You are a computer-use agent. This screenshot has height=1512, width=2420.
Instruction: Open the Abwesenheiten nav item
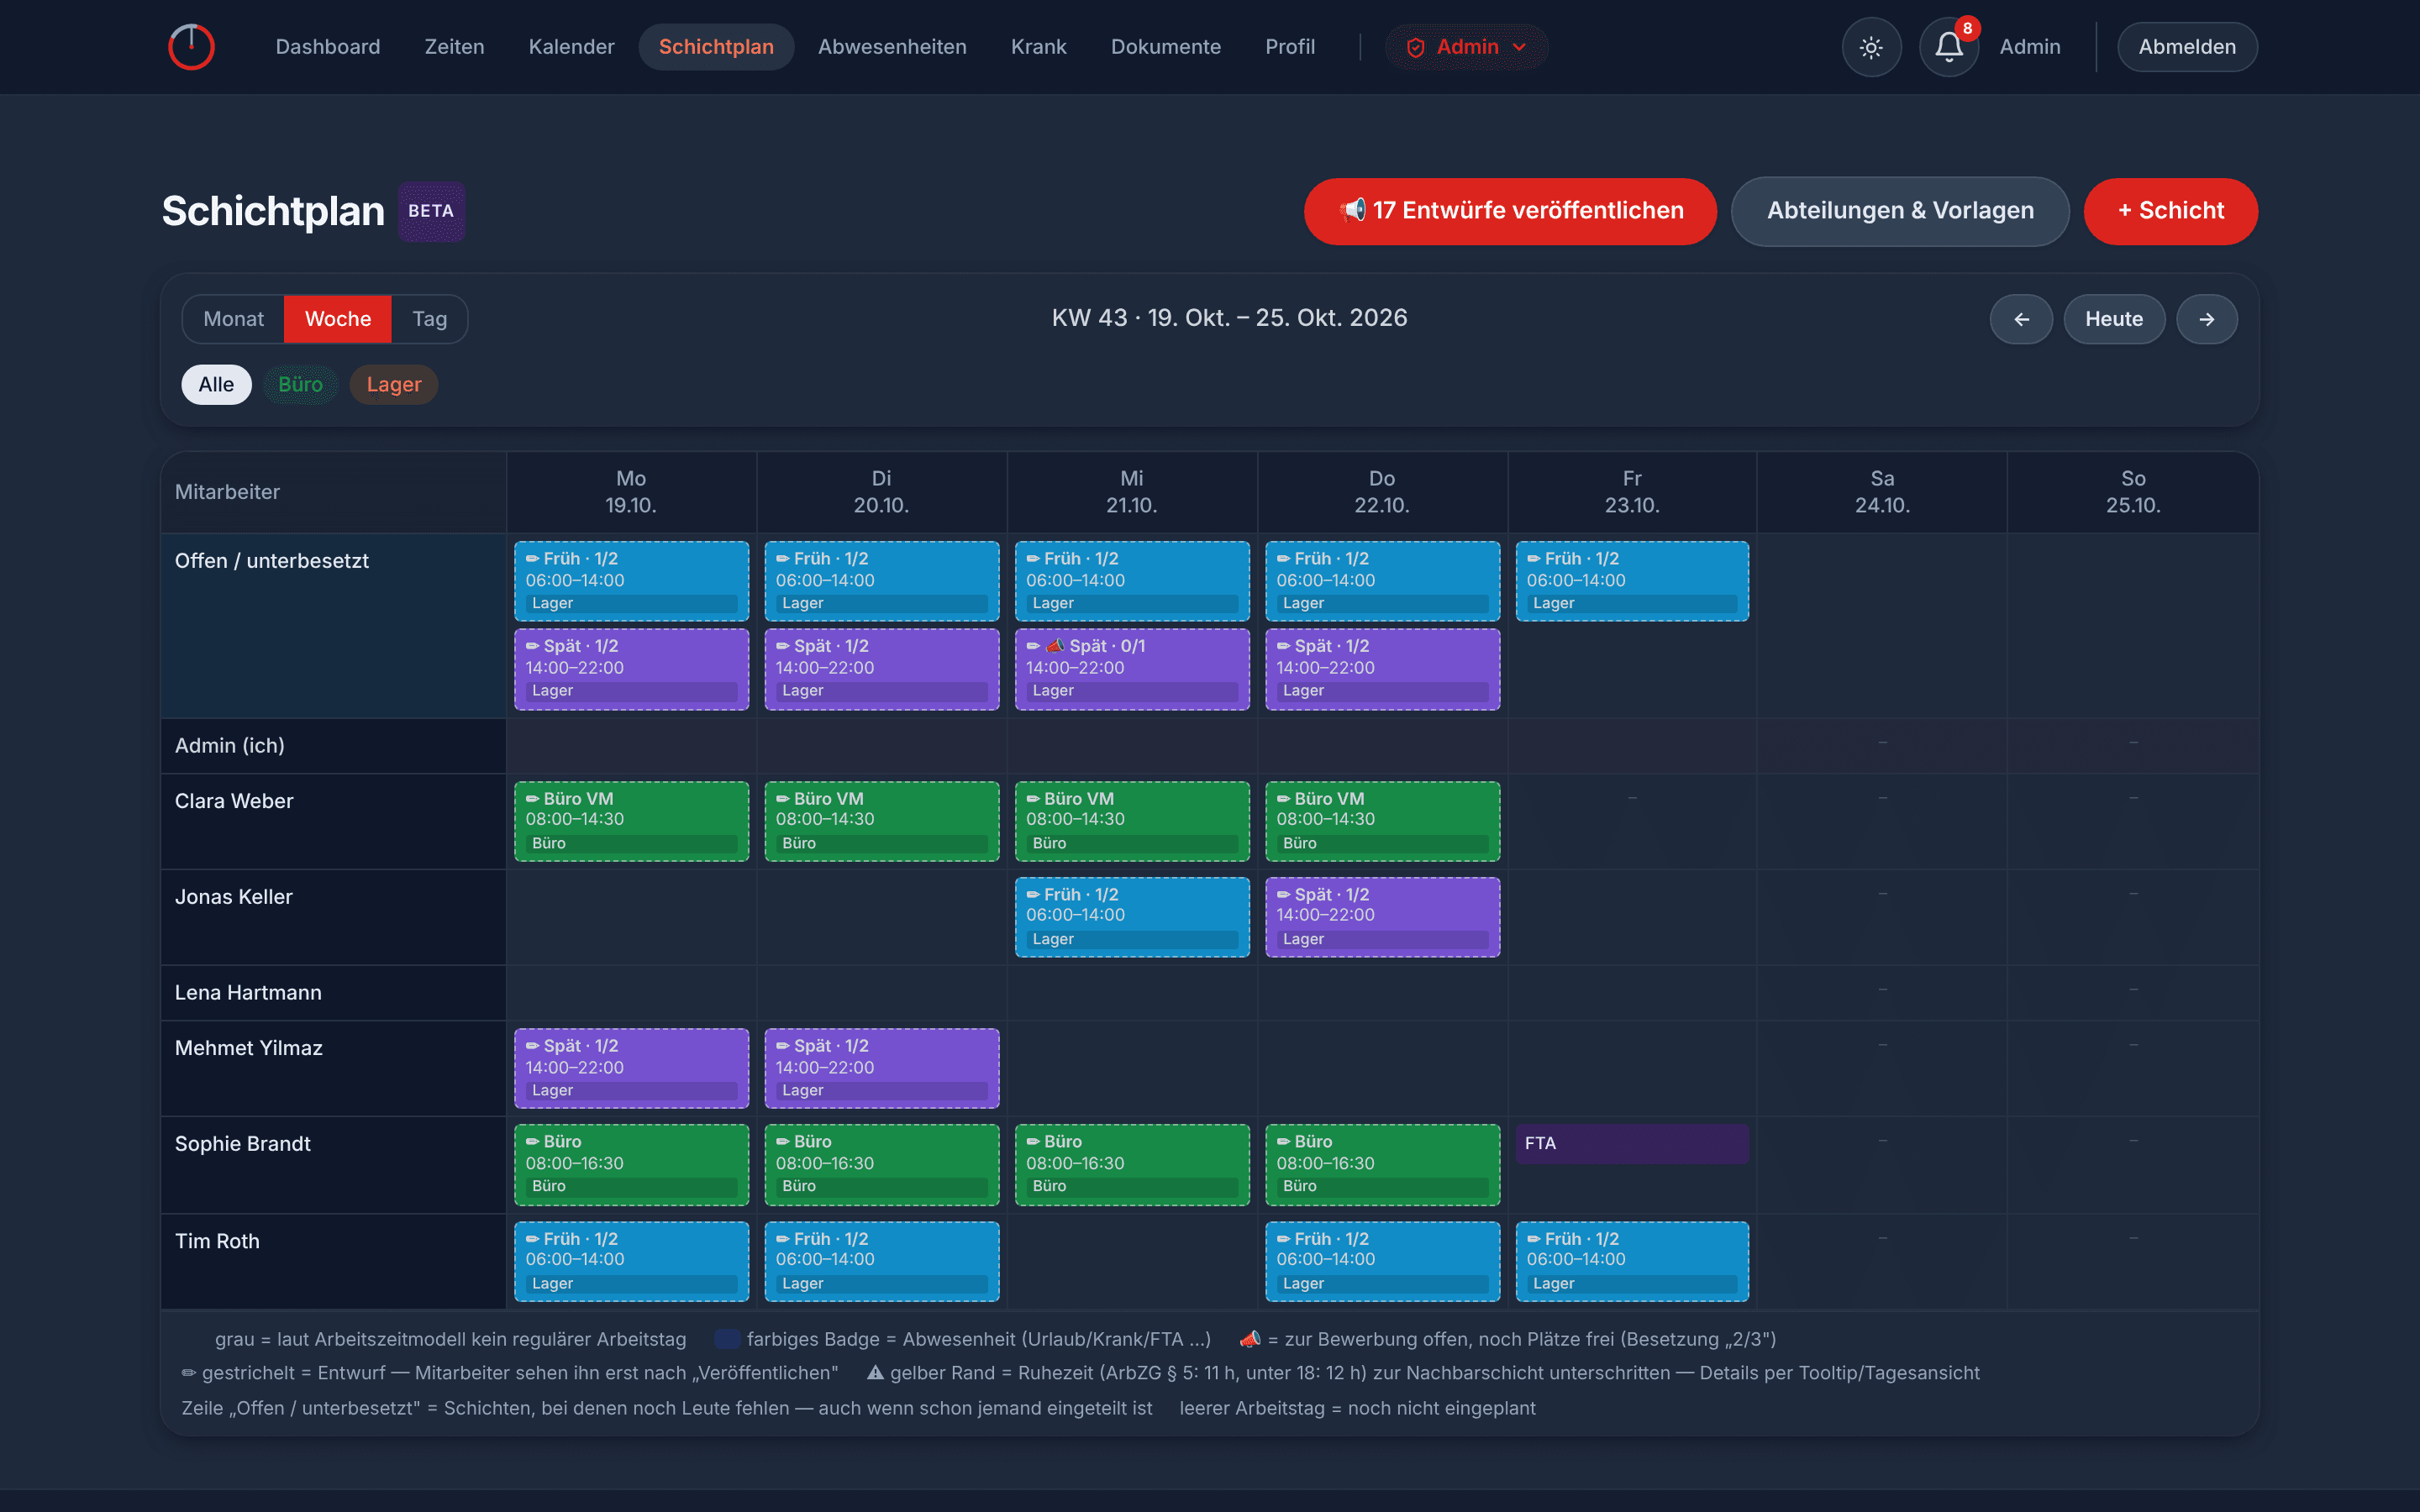click(892, 47)
